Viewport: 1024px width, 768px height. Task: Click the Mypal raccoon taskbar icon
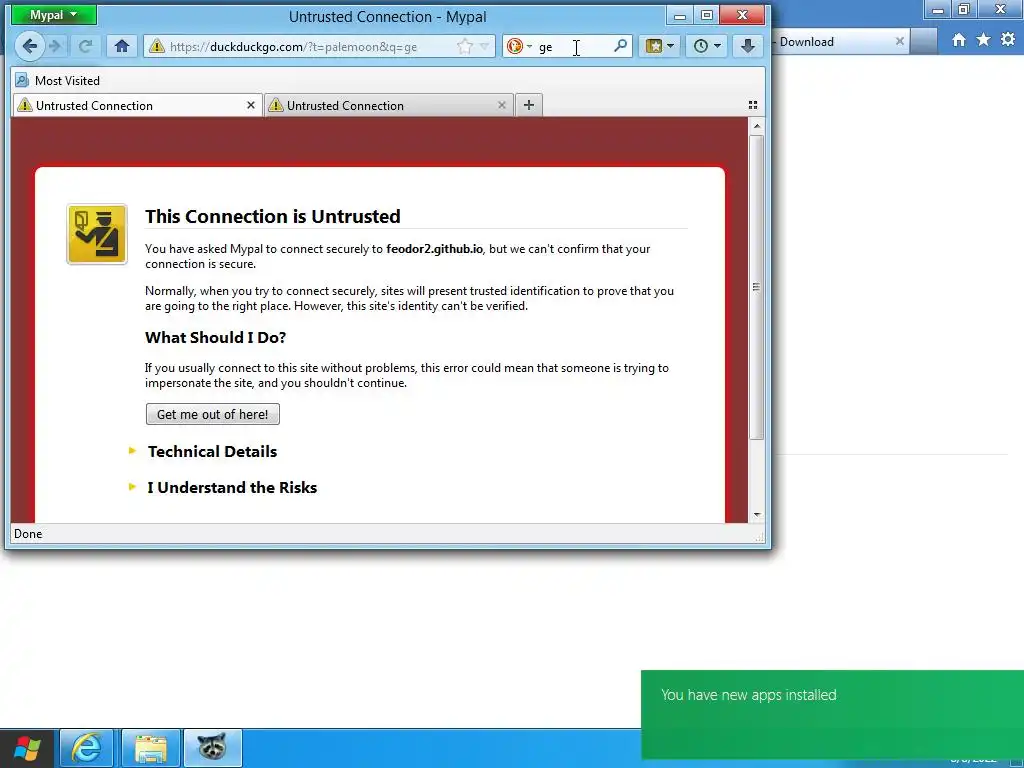212,748
